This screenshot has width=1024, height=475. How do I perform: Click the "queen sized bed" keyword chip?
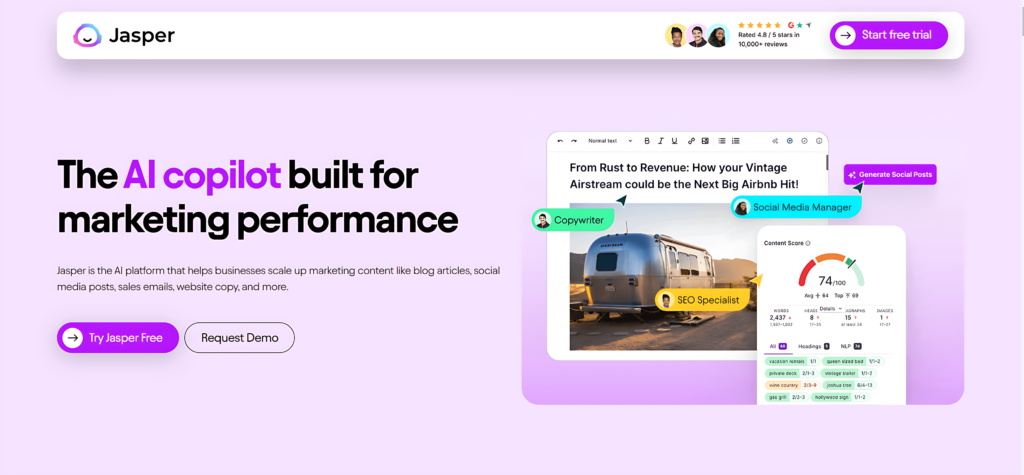coord(854,361)
